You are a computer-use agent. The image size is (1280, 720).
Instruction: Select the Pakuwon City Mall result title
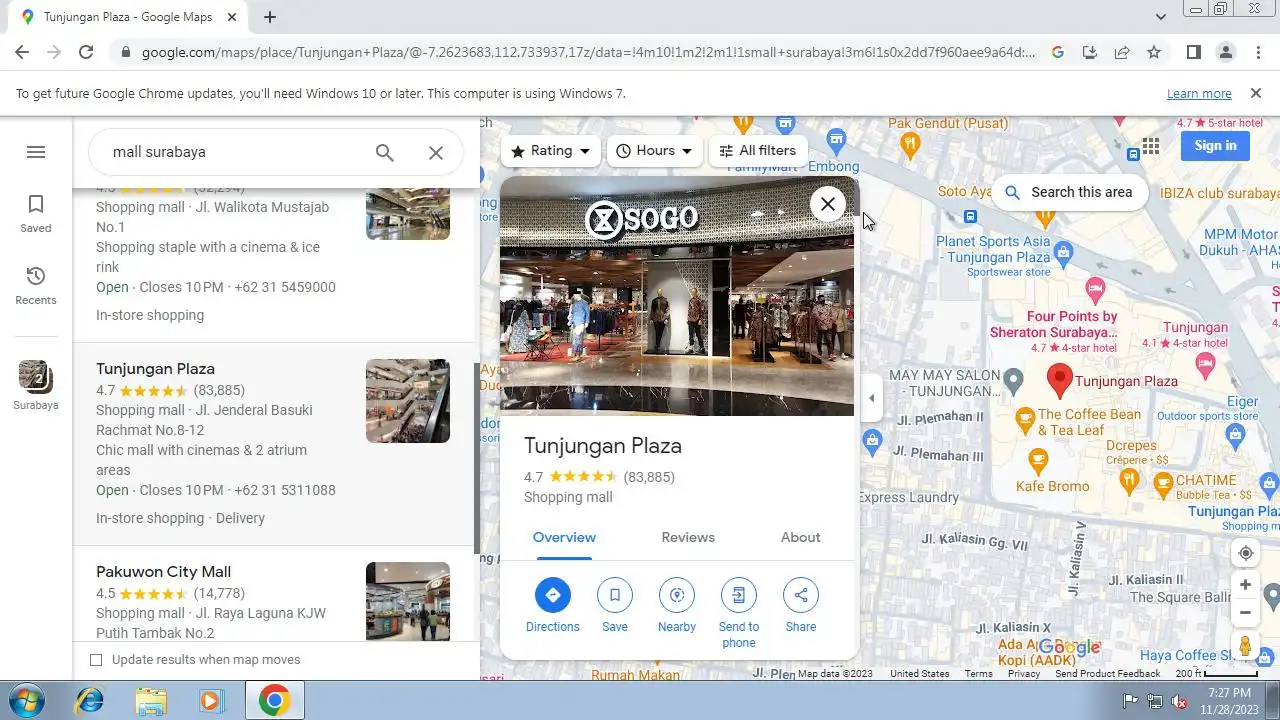click(x=164, y=572)
